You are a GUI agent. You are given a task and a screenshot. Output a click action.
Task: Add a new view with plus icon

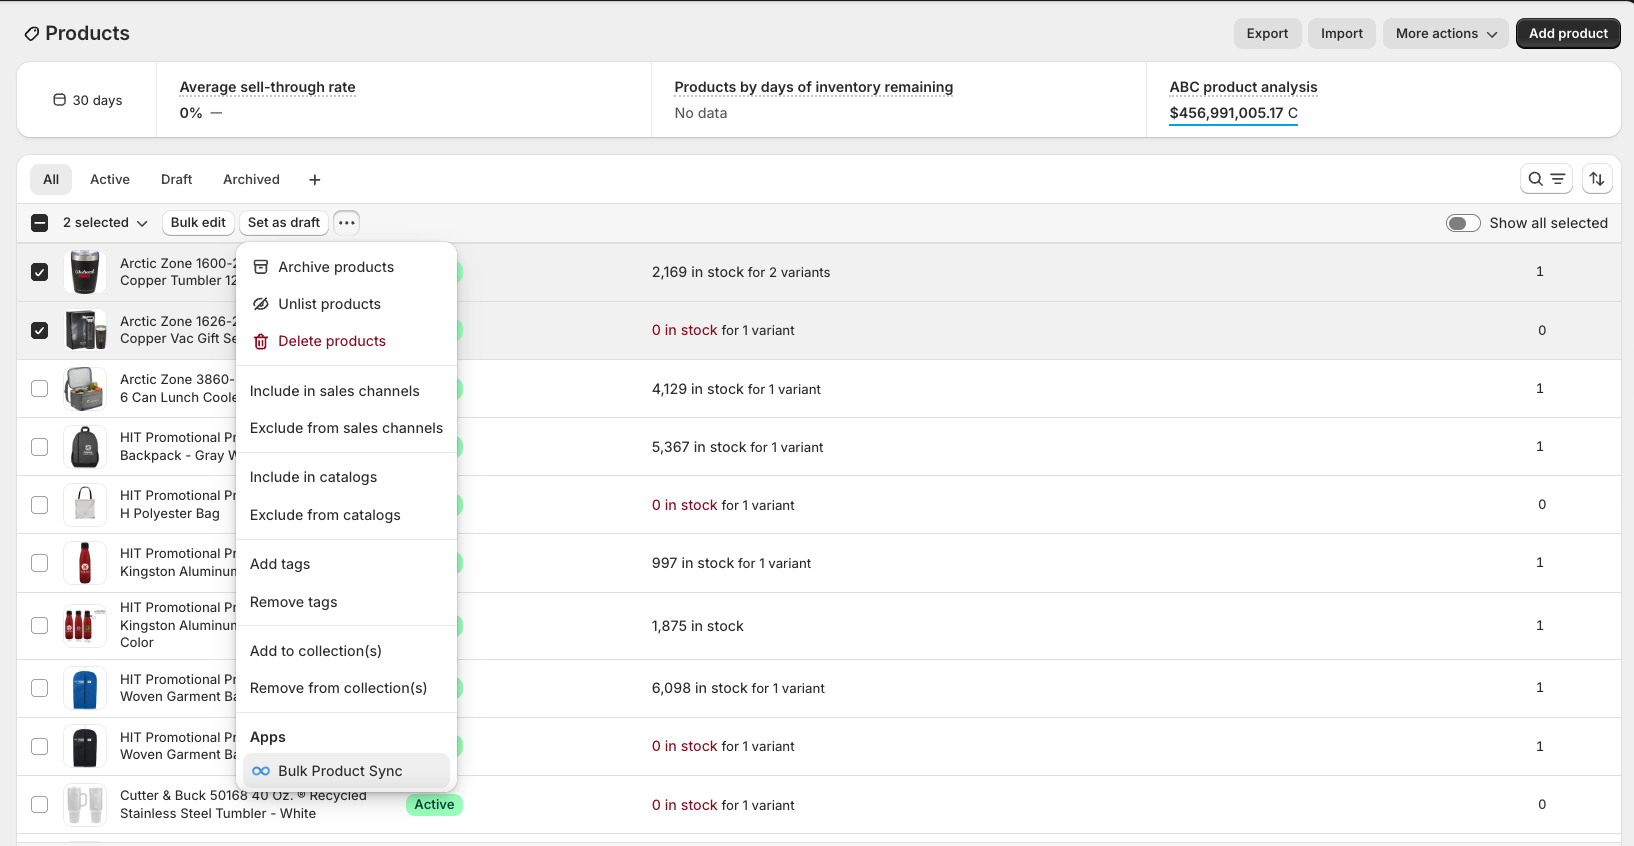click(x=315, y=180)
